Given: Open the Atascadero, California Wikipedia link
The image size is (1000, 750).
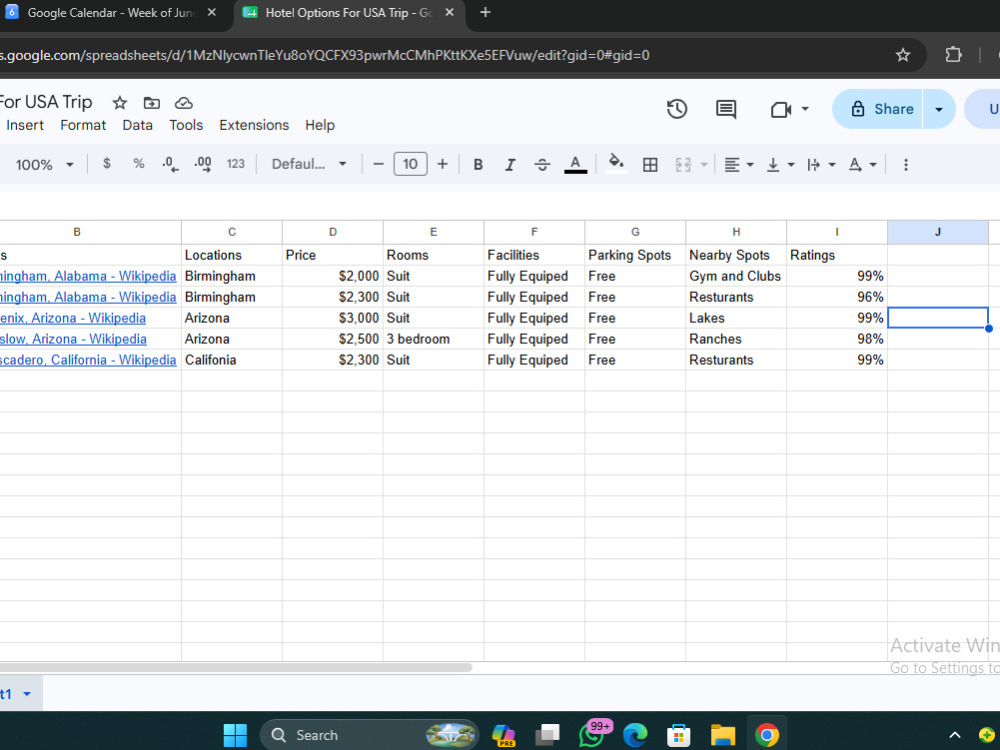Looking at the screenshot, I should tap(88, 360).
